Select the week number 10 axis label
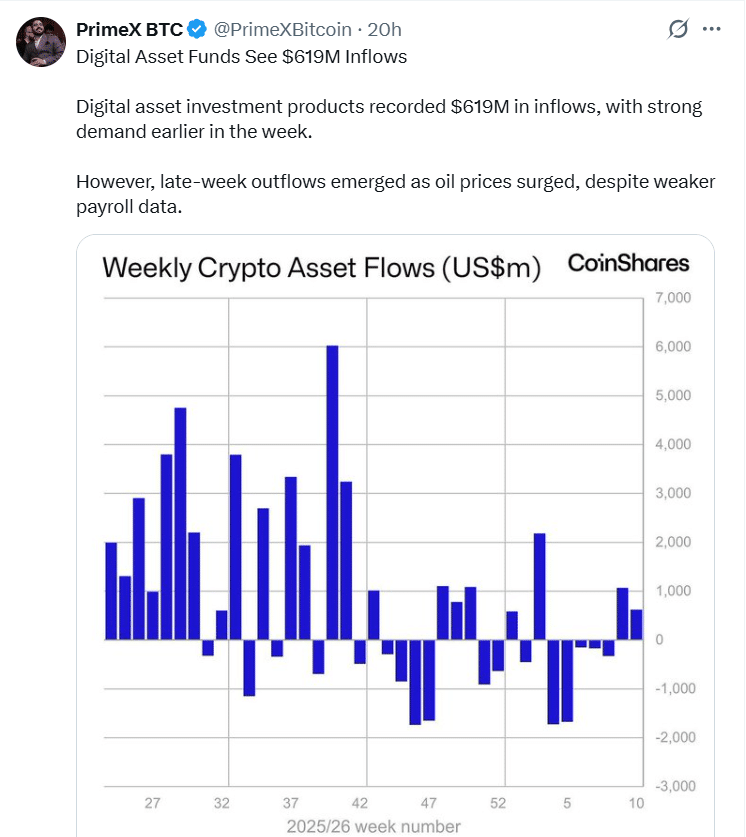Image resolution: width=746 pixels, height=837 pixels. click(x=637, y=802)
